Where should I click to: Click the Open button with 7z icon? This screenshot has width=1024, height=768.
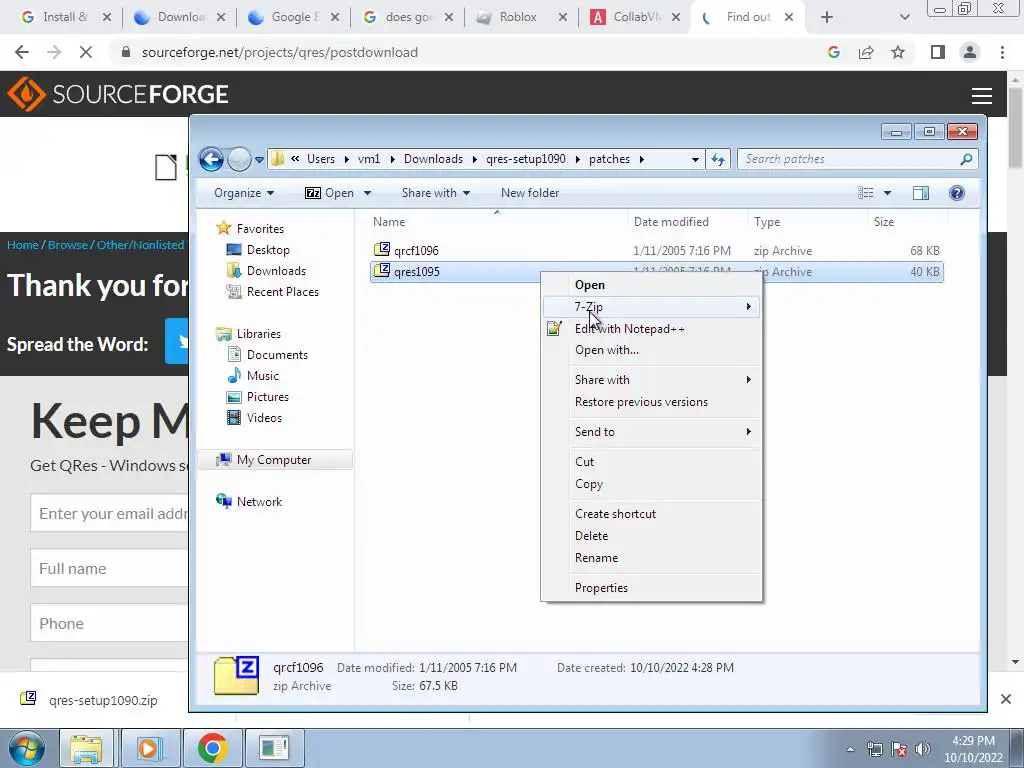pos(330,193)
